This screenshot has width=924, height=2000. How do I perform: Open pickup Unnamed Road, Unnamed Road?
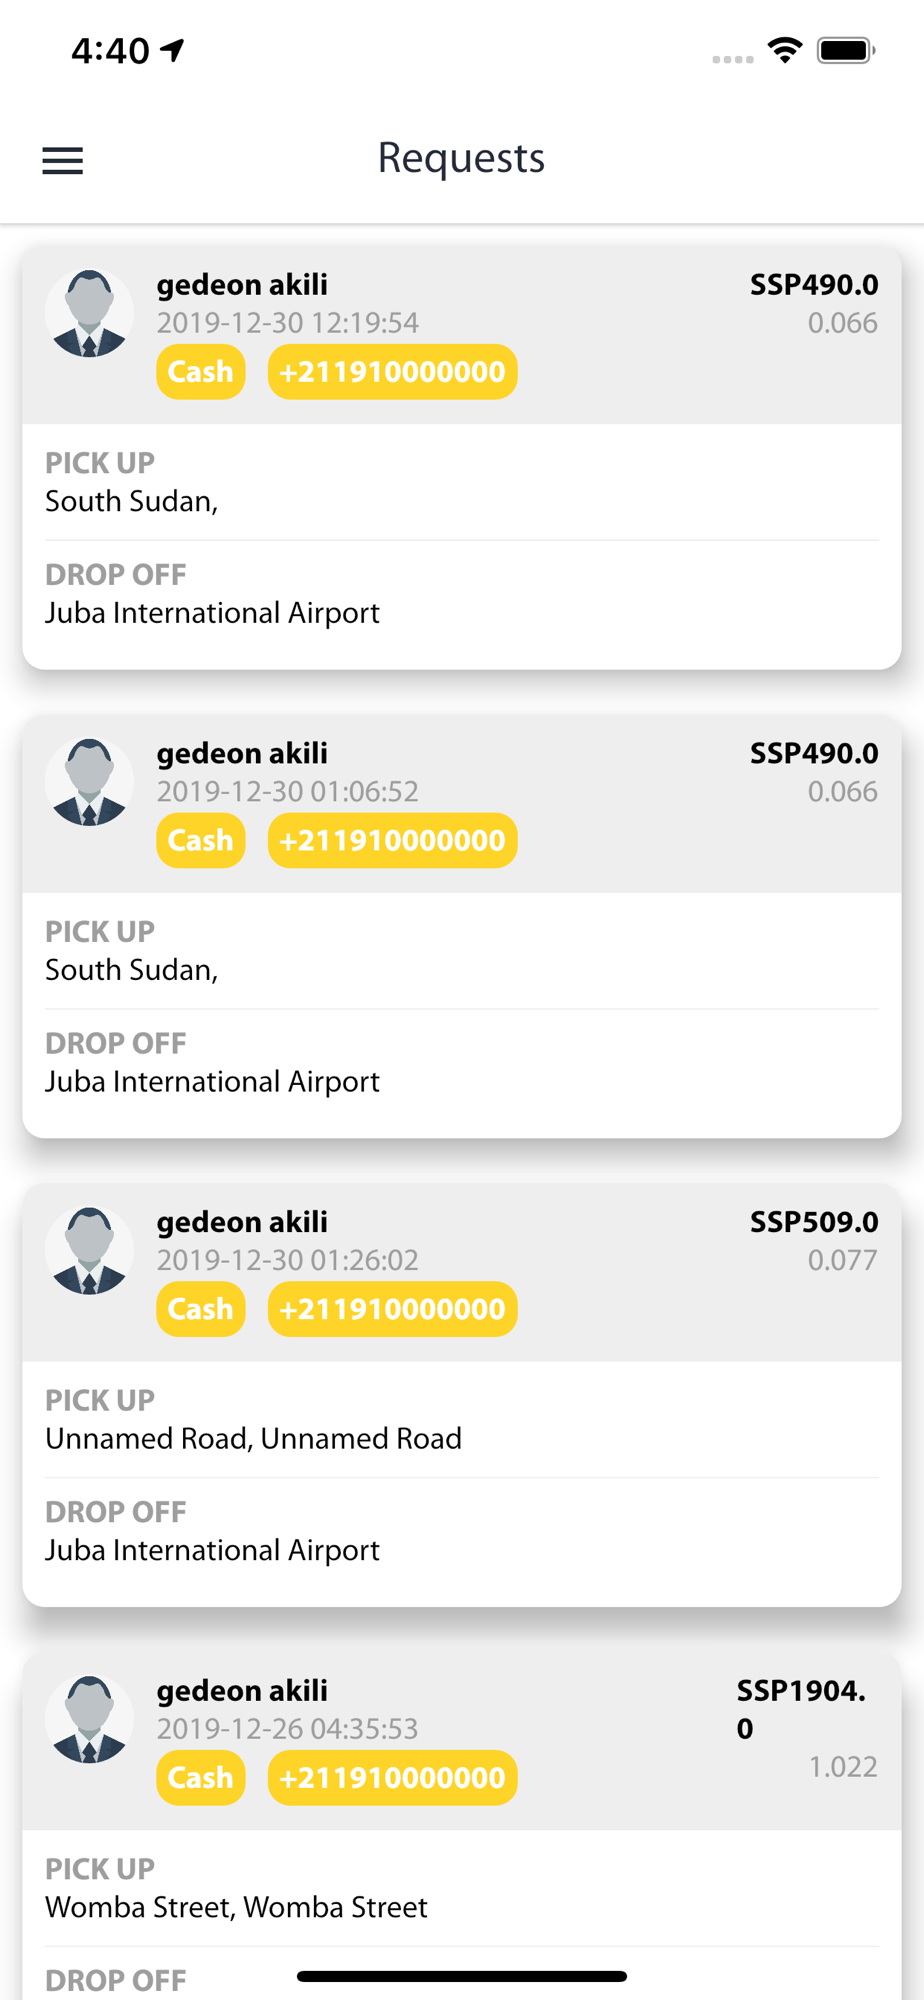(254, 1438)
